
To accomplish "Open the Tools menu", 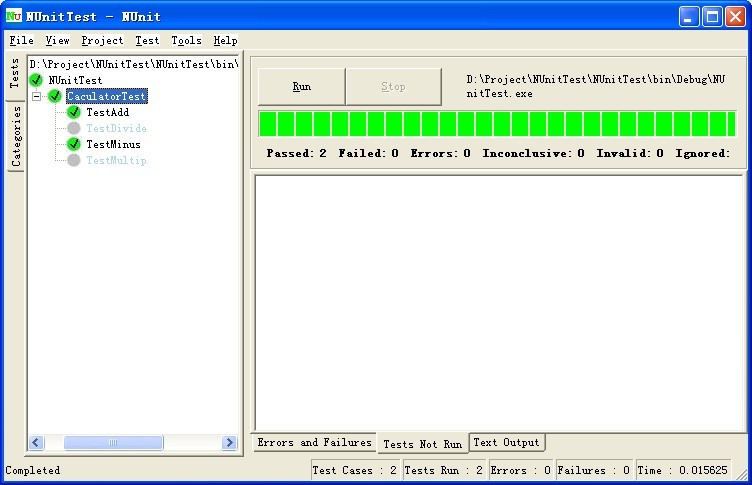I will 186,41.
